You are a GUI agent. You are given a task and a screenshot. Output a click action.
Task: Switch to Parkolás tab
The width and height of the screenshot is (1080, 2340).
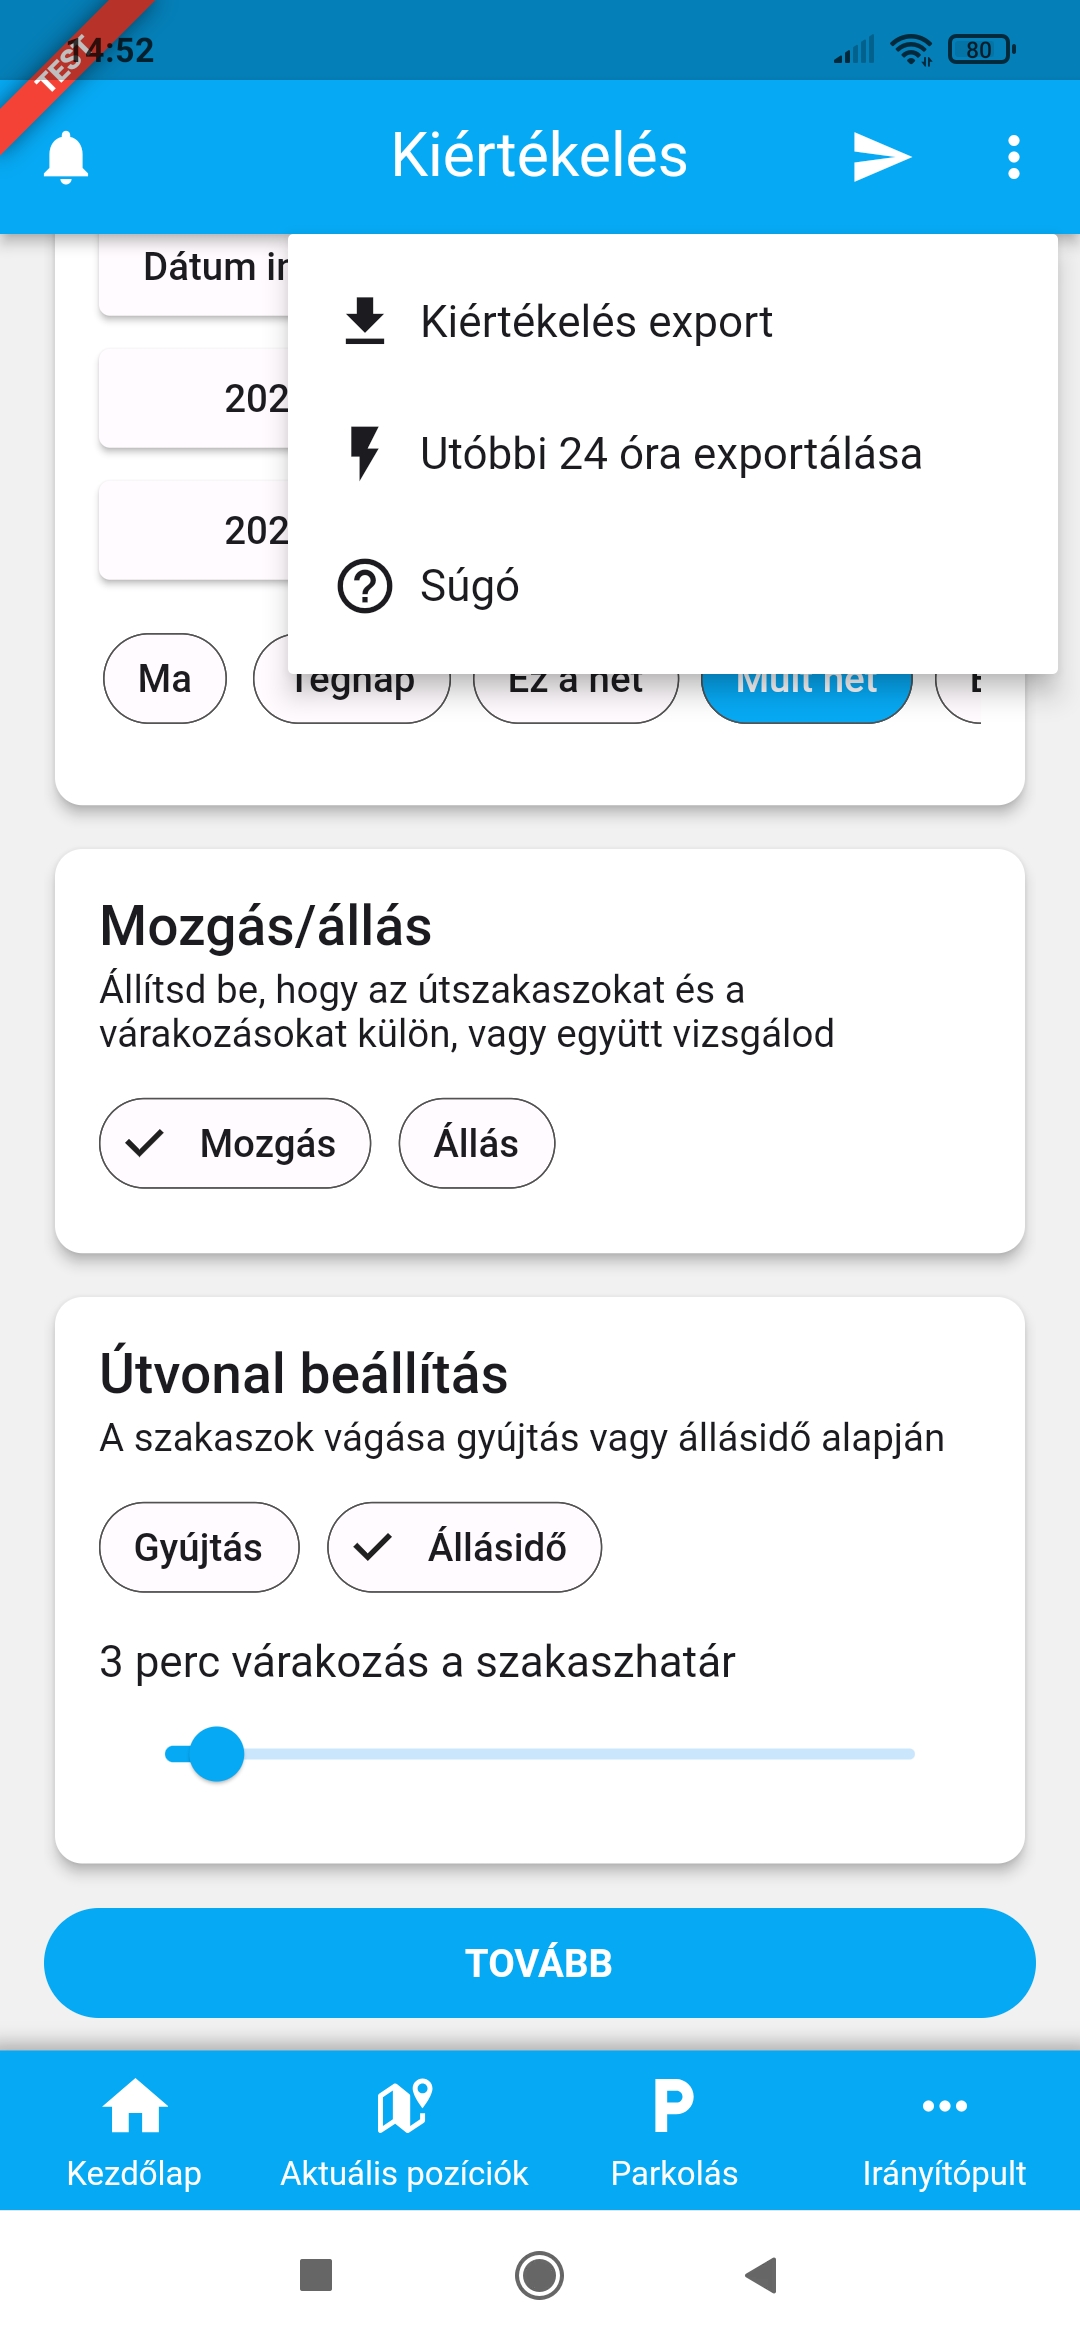(x=674, y=2130)
